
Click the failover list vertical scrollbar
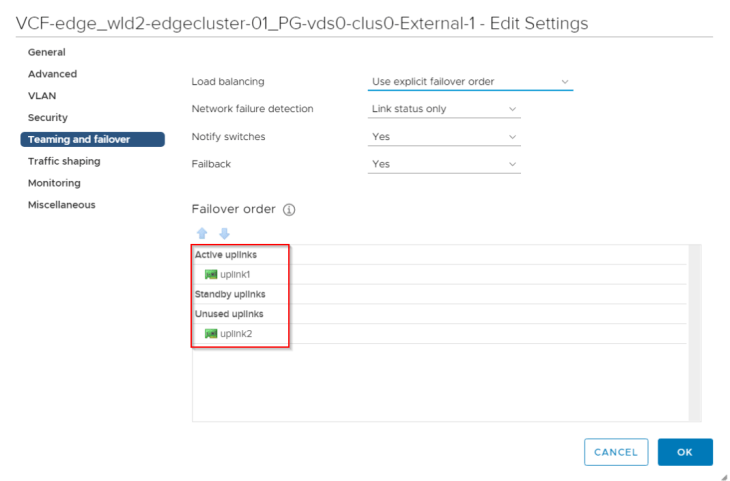(695, 333)
